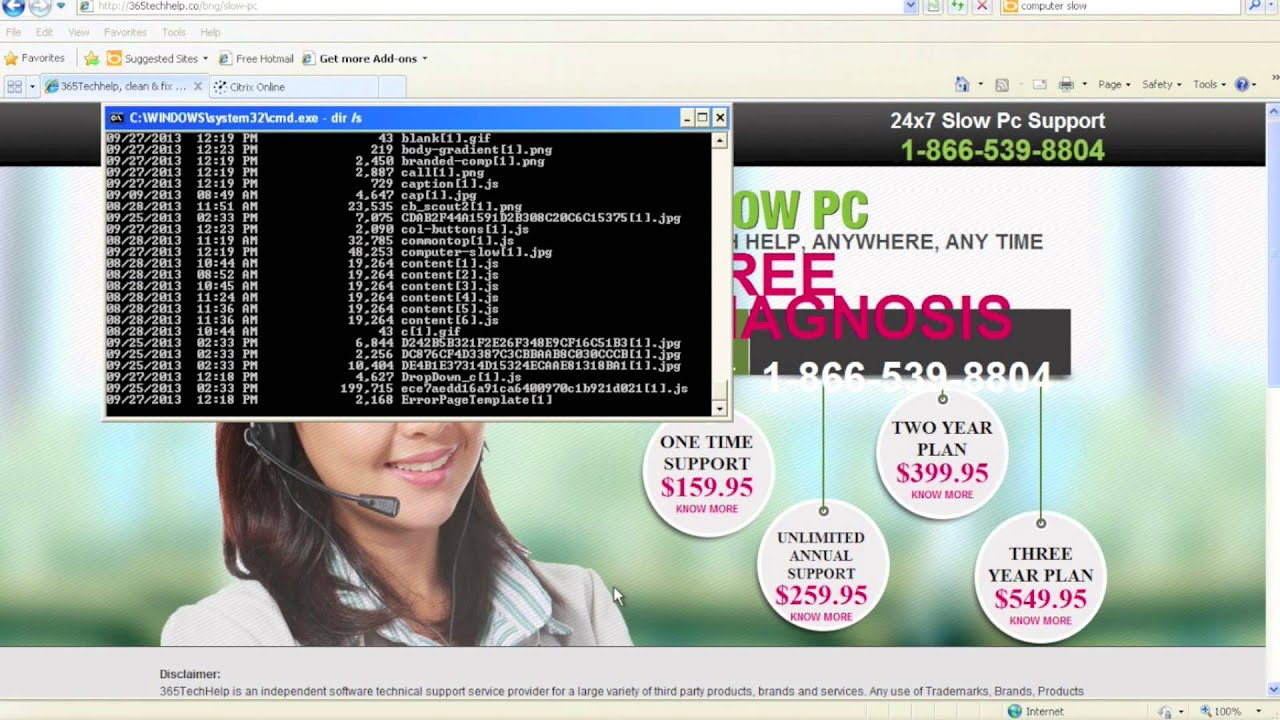
Task: Expand the Get more Add-ons dropdown arrow
Action: coord(424,59)
